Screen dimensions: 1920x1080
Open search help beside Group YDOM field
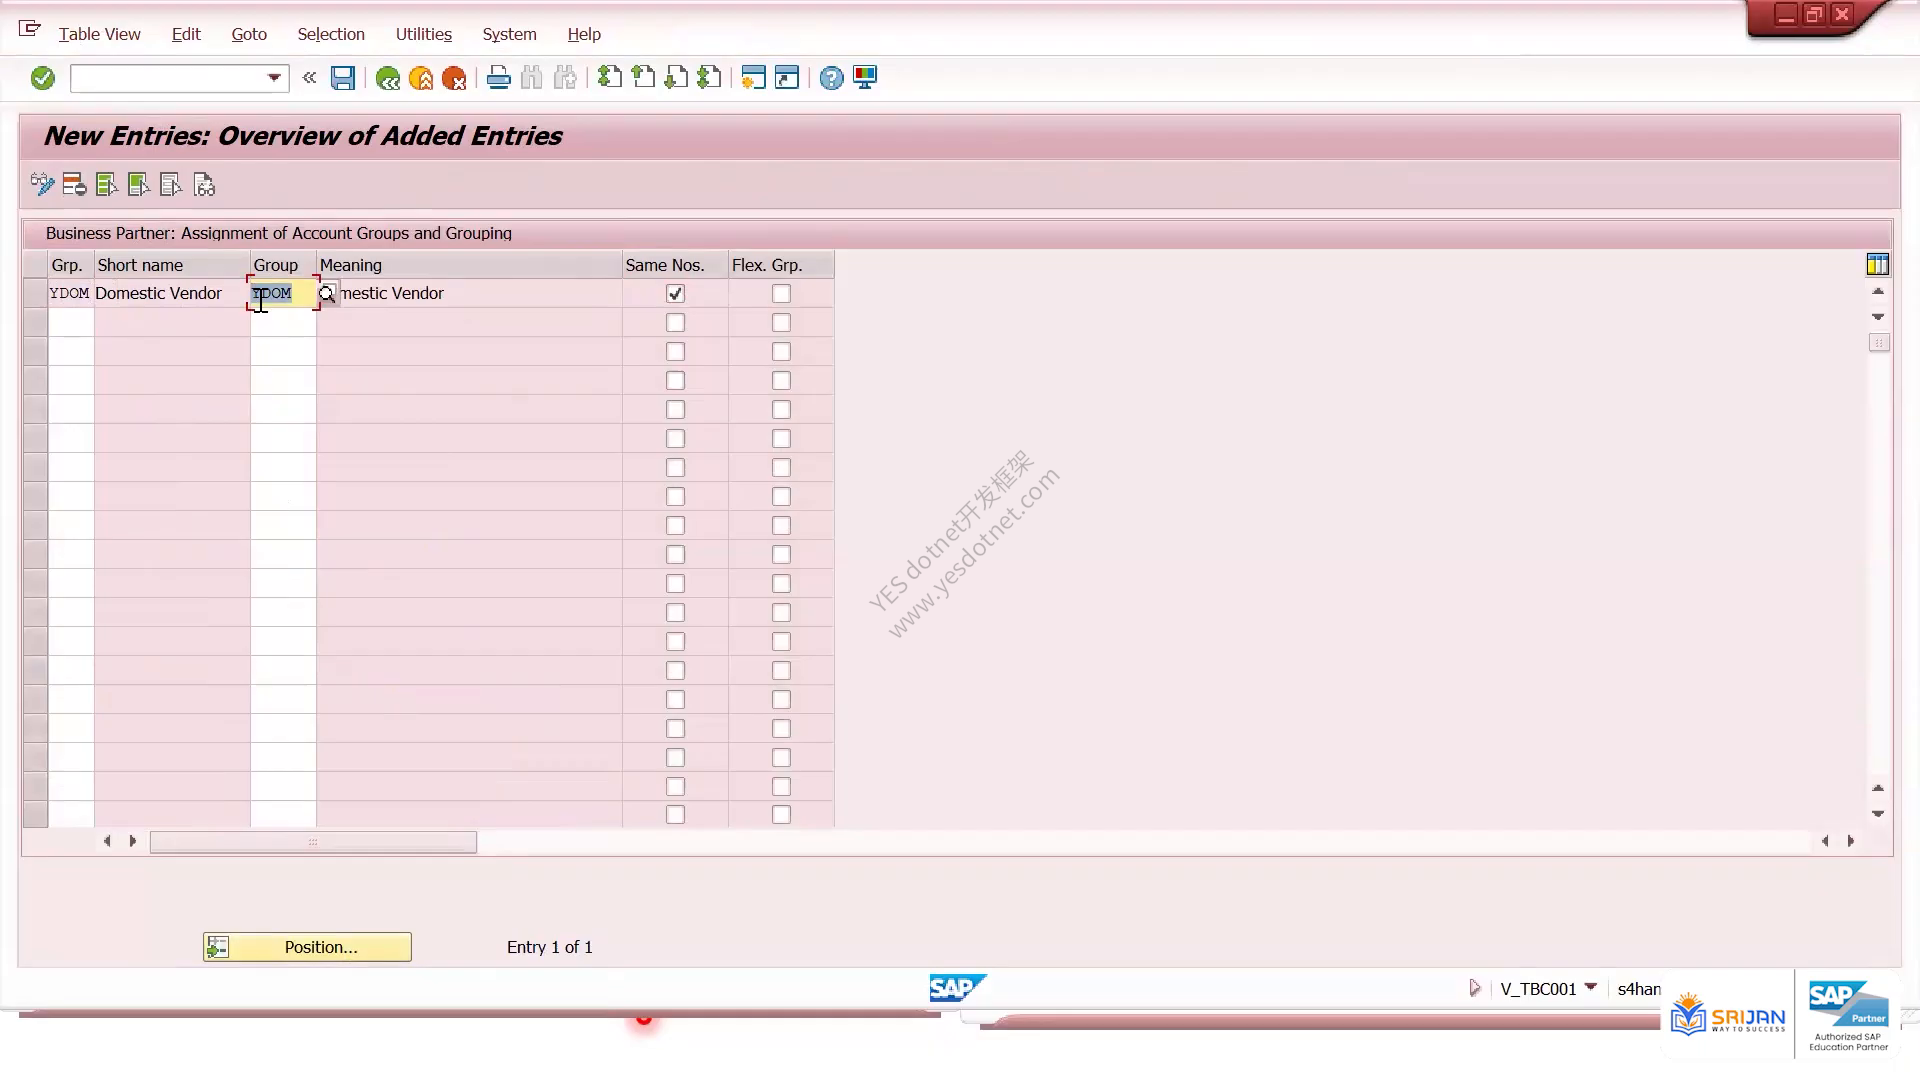tap(327, 294)
